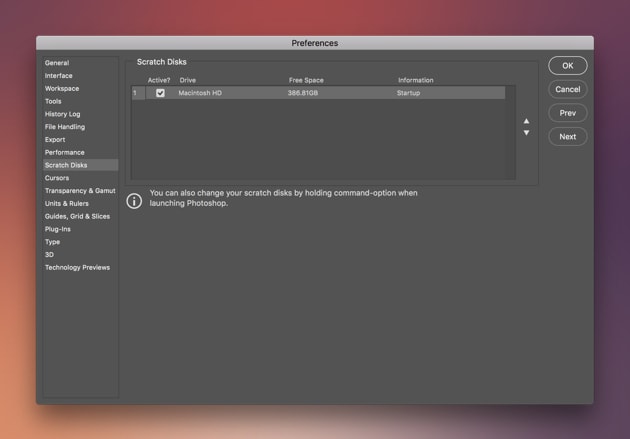The height and width of the screenshot is (439, 630).
Task: Select Workspace in the sidebar
Action: click(x=62, y=89)
